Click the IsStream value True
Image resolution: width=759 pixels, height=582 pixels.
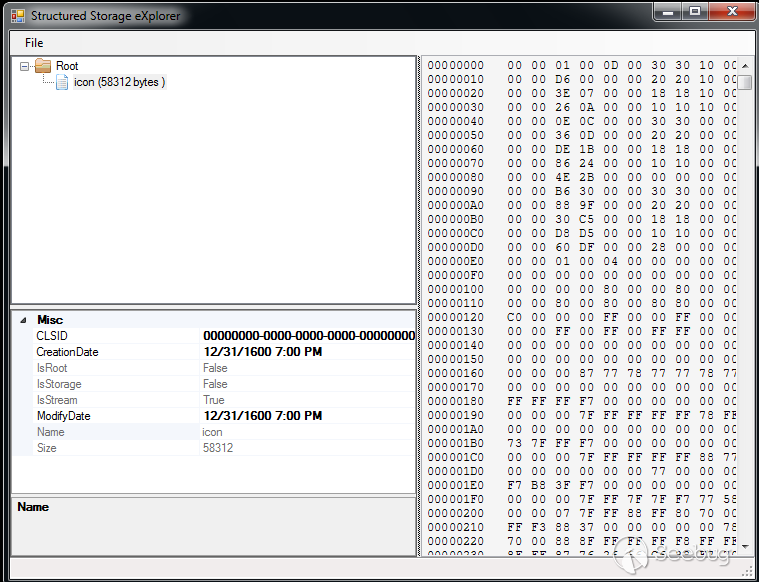[x=213, y=400]
